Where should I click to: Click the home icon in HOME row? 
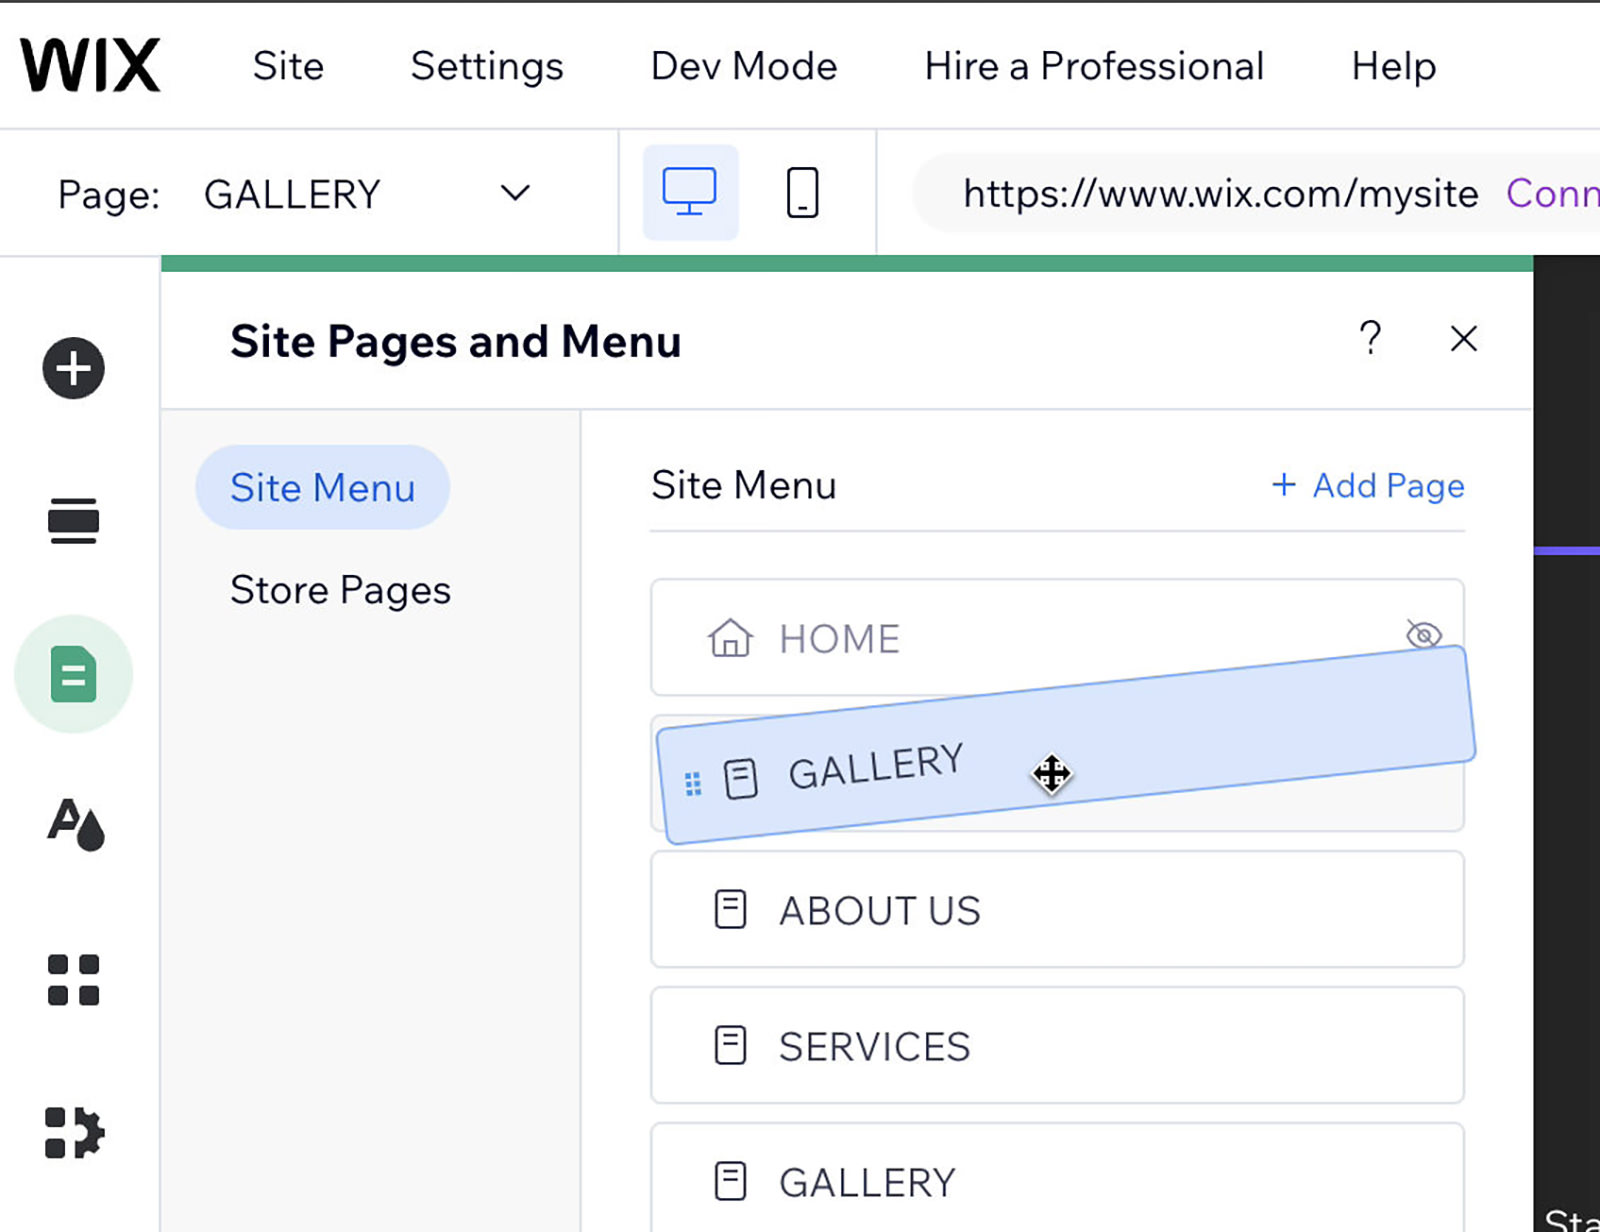pos(730,638)
